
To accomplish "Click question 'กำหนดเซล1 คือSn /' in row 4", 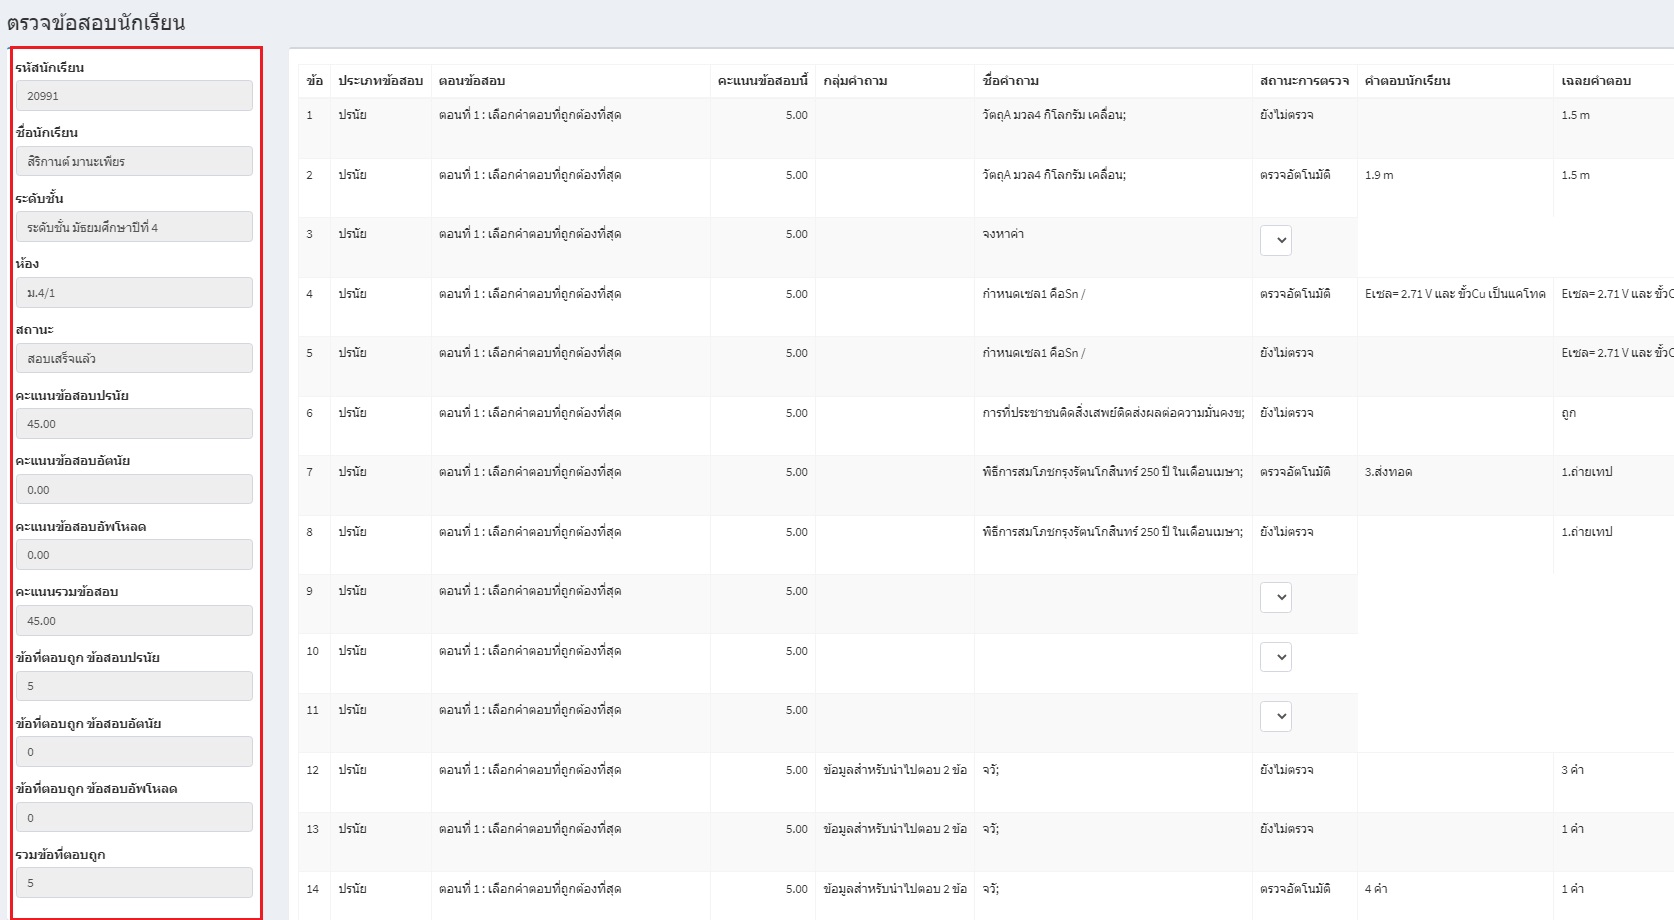I will [x=1033, y=294].
